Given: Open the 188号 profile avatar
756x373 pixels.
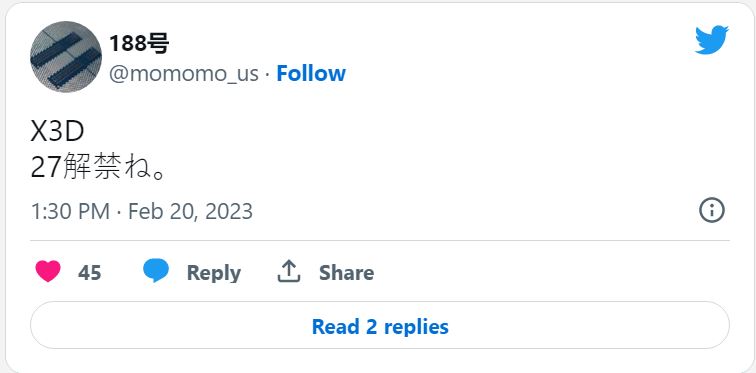Looking at the screenshot, I should click(x=66, y=56).
